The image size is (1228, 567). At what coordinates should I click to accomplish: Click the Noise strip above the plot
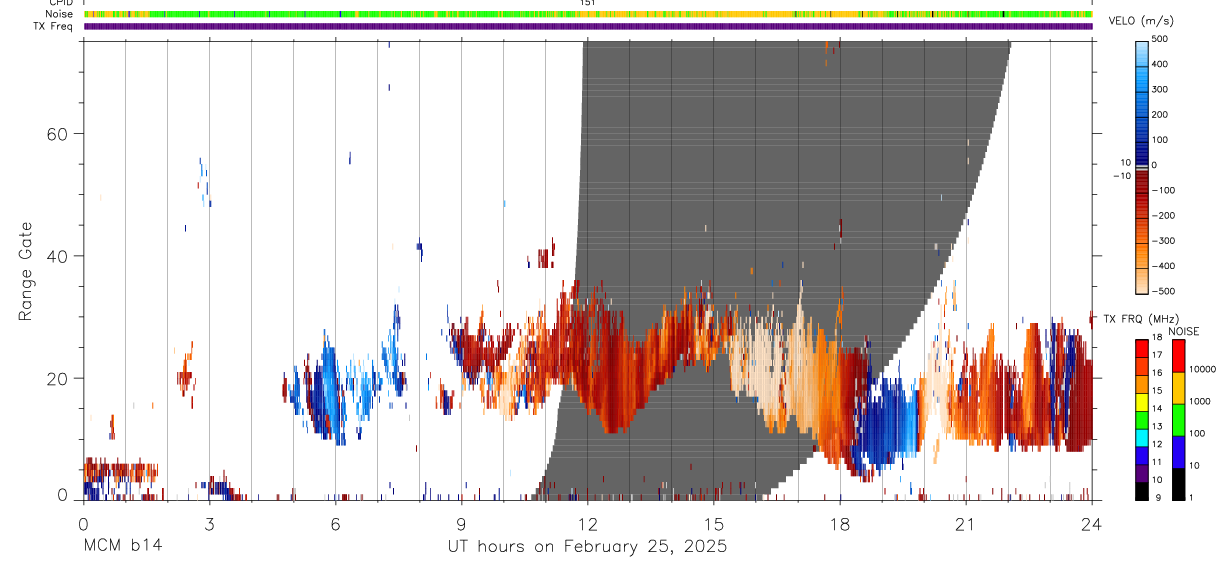tap(588, 14)
